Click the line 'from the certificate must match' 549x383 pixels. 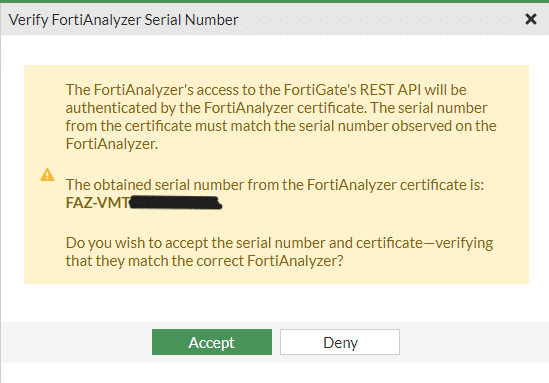281,126
